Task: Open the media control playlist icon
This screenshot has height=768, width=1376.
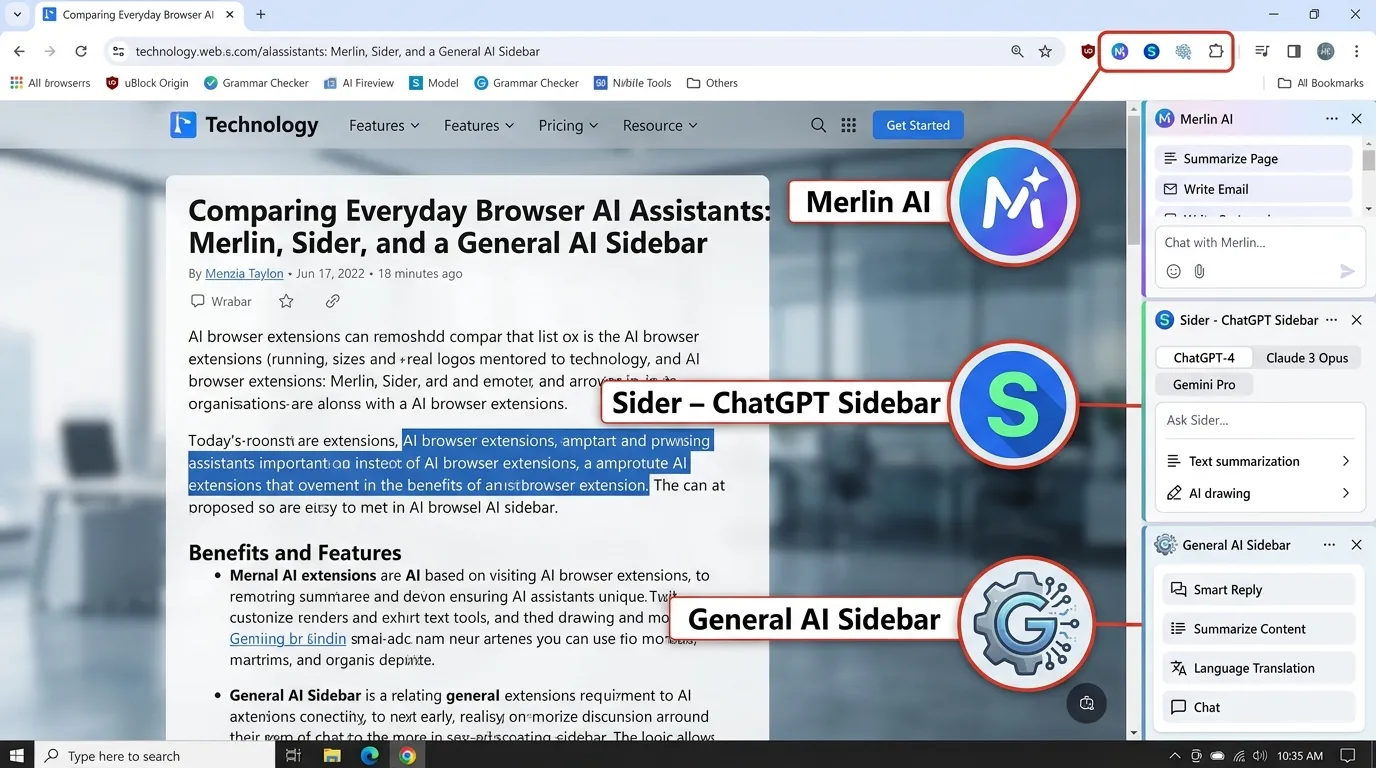Action: [1262, 51]
